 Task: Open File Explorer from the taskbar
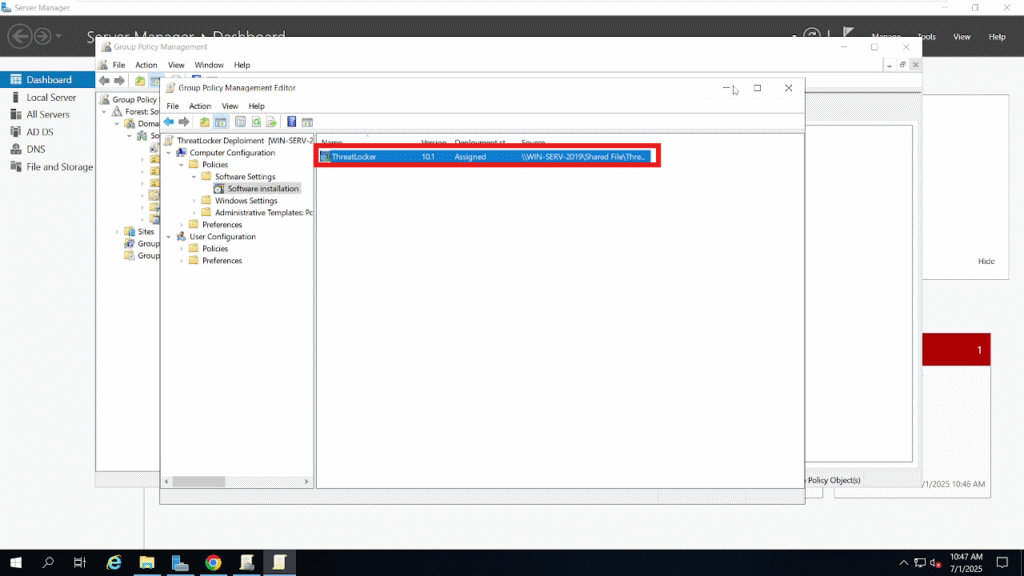(147, 562)
